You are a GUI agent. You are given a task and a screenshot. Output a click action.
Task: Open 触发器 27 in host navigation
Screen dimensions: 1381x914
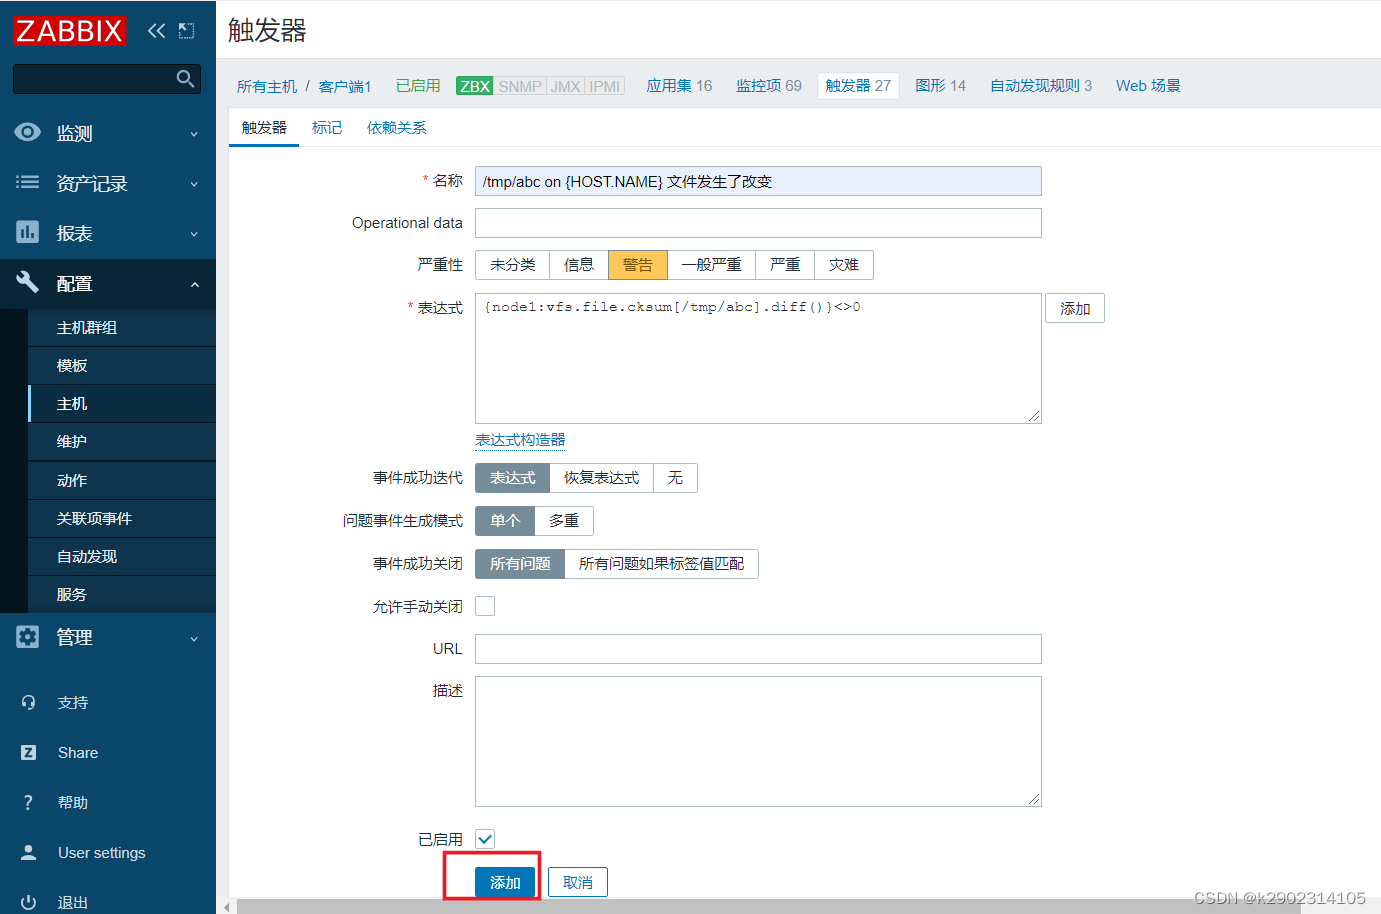858,86
